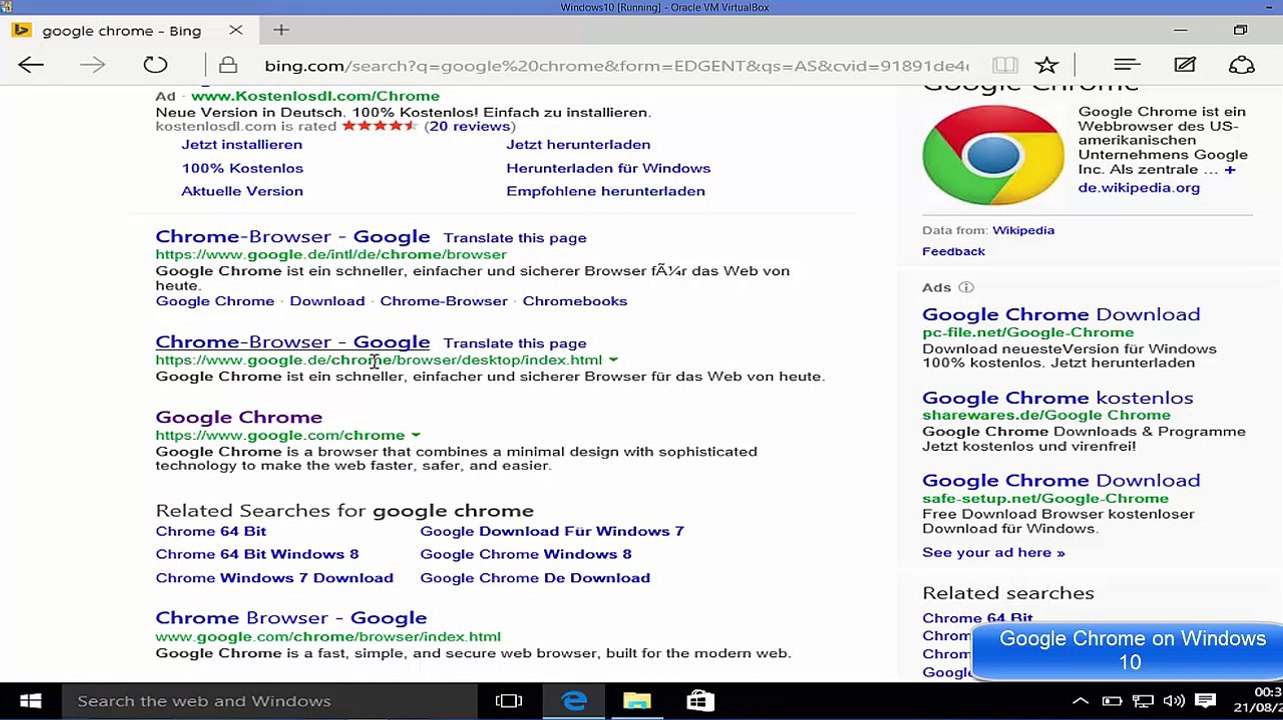Click the lock icon in address bar
The image size is (1283, 720).
coord(228,65)
